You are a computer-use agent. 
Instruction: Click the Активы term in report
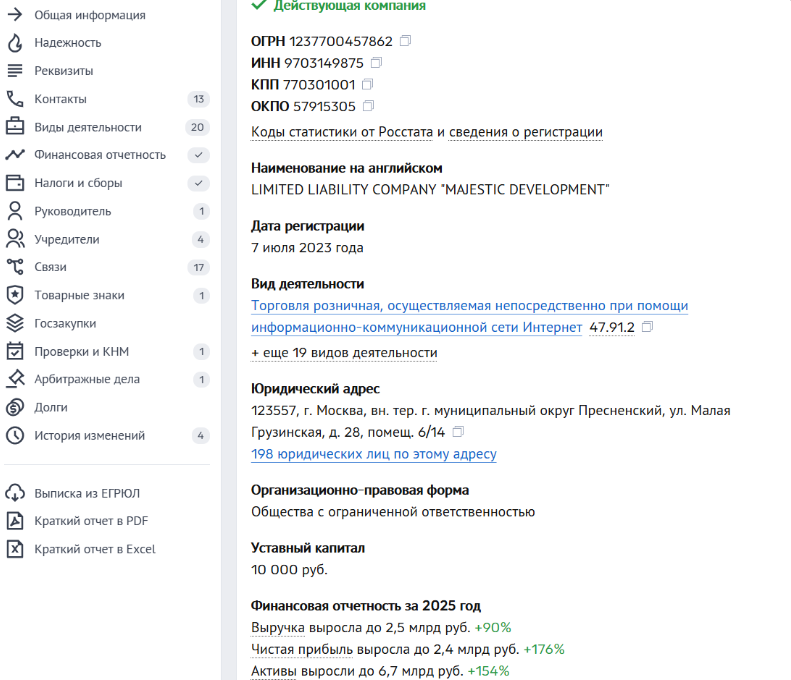[x=274, y=671]
